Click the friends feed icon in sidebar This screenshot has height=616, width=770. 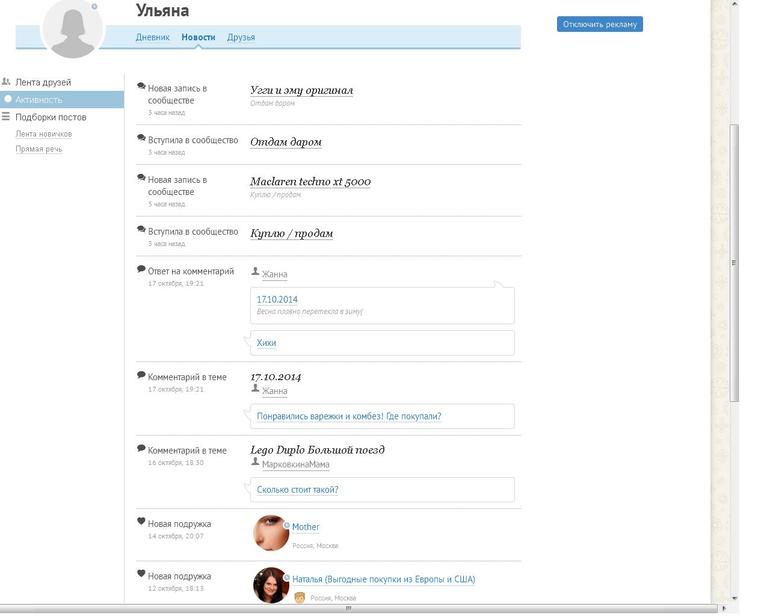(x=7, y=82)
